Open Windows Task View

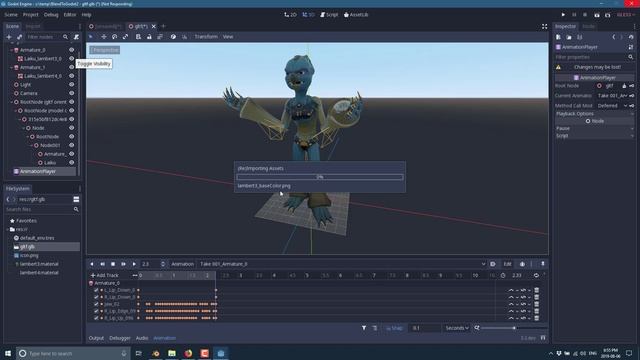pyautogui.click(x=138, y=353)
